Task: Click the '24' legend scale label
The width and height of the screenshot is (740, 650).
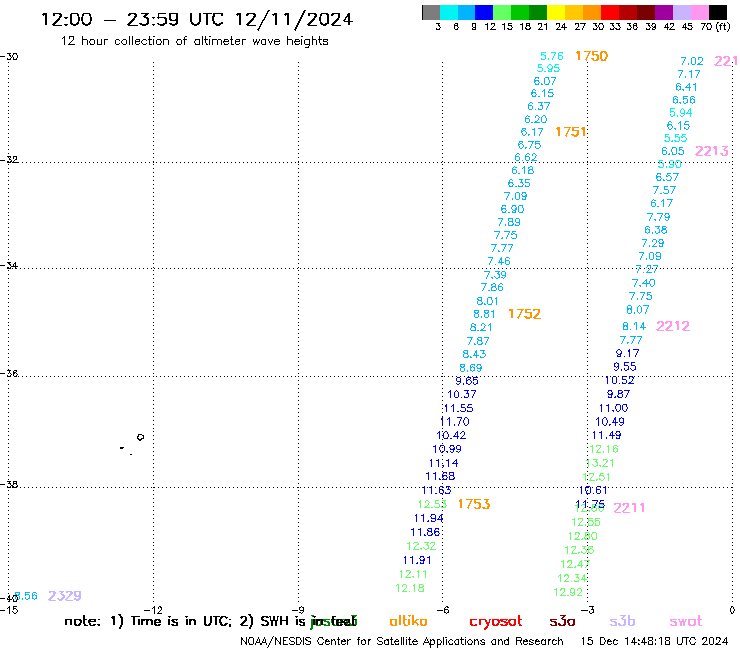Action: click(x=561, y=27)
